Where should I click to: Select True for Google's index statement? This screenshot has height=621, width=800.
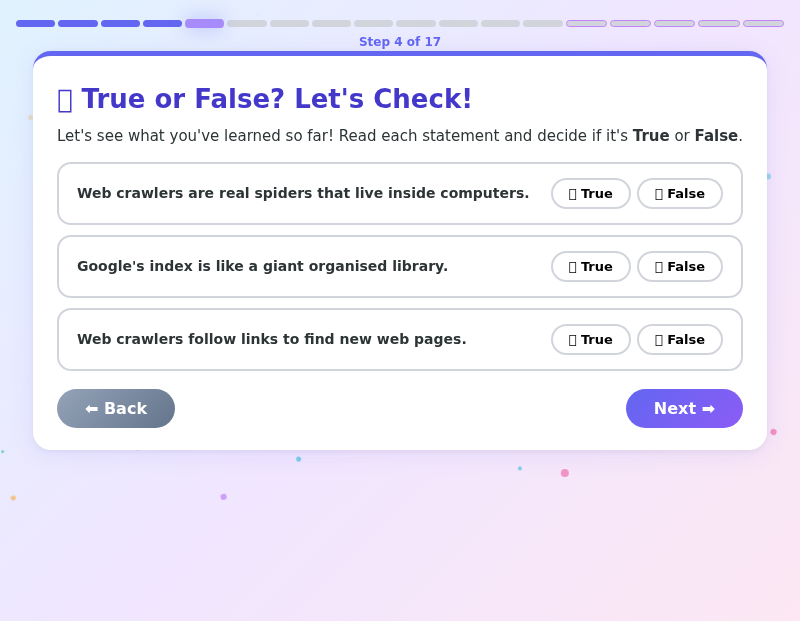tap(590, 267)
